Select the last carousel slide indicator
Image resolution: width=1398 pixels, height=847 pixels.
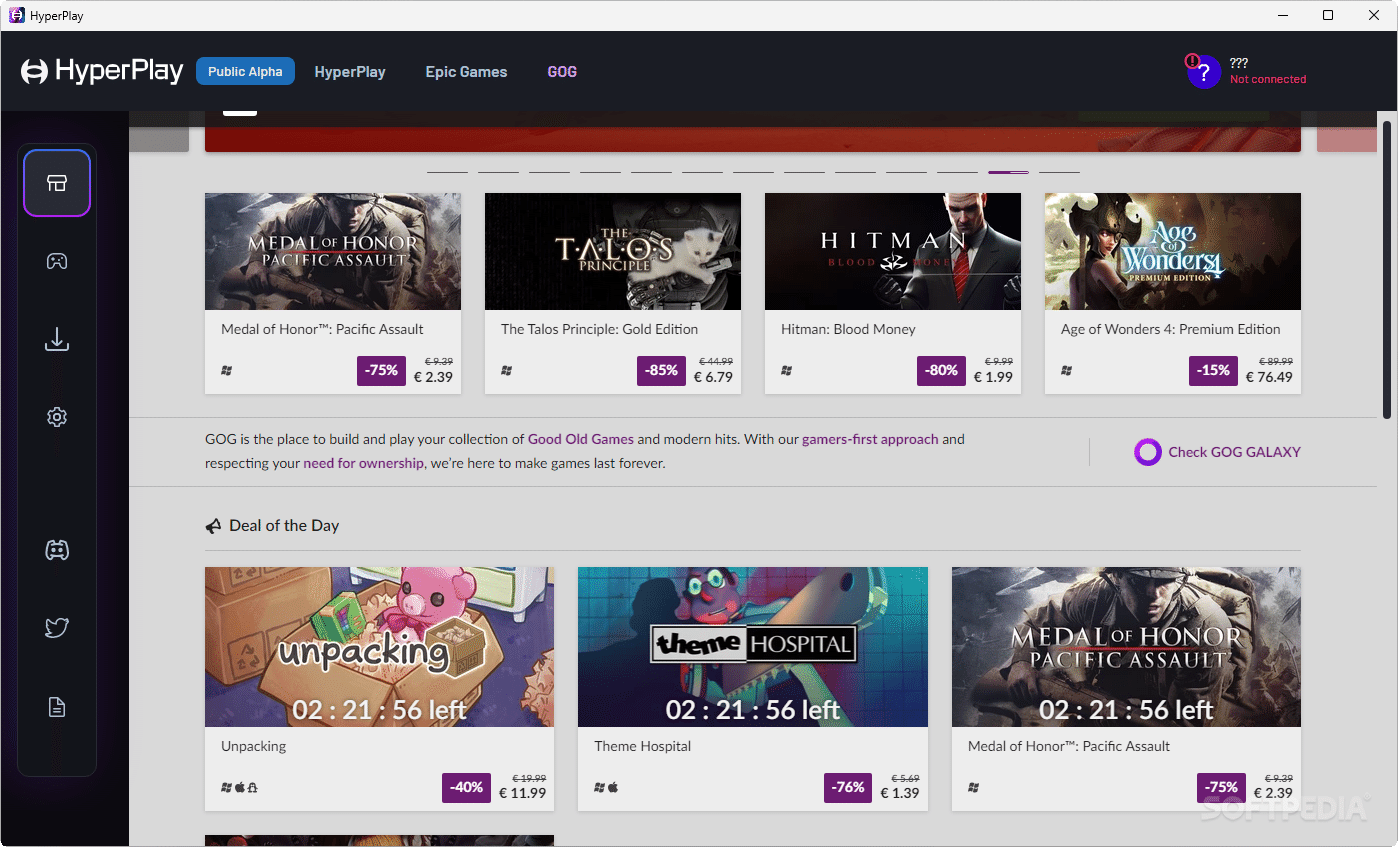click(1059, 172)
